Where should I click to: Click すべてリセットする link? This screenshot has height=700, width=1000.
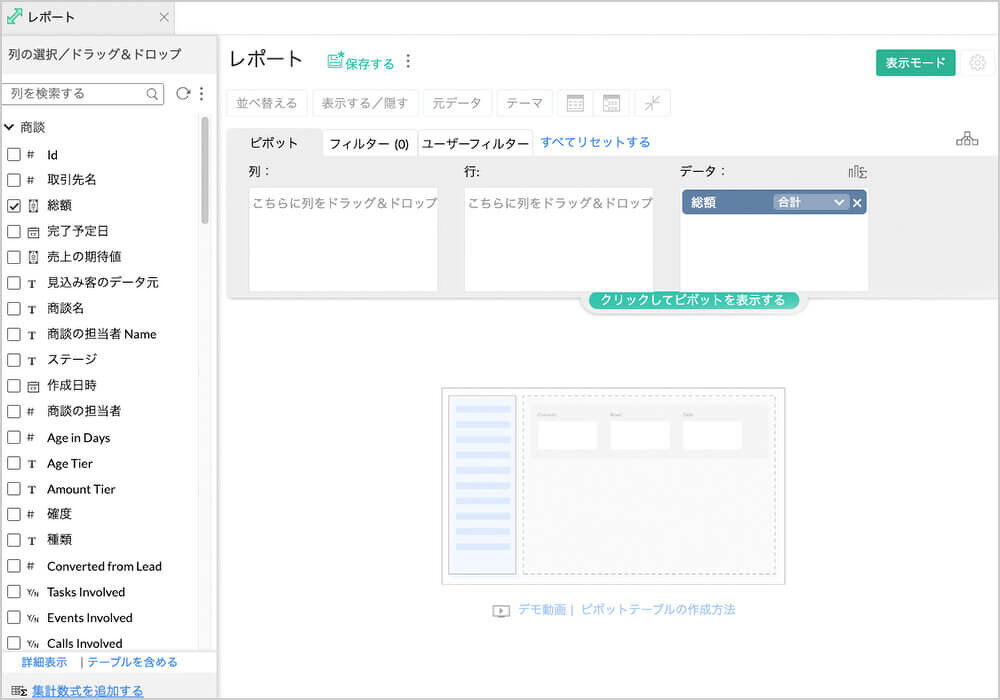[x=595, y=142]
